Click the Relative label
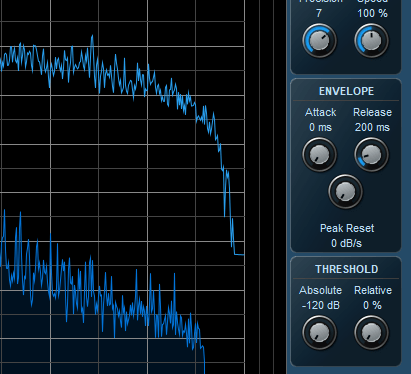Viewport: 411px width, 374px height. click(x=373, y=290)
